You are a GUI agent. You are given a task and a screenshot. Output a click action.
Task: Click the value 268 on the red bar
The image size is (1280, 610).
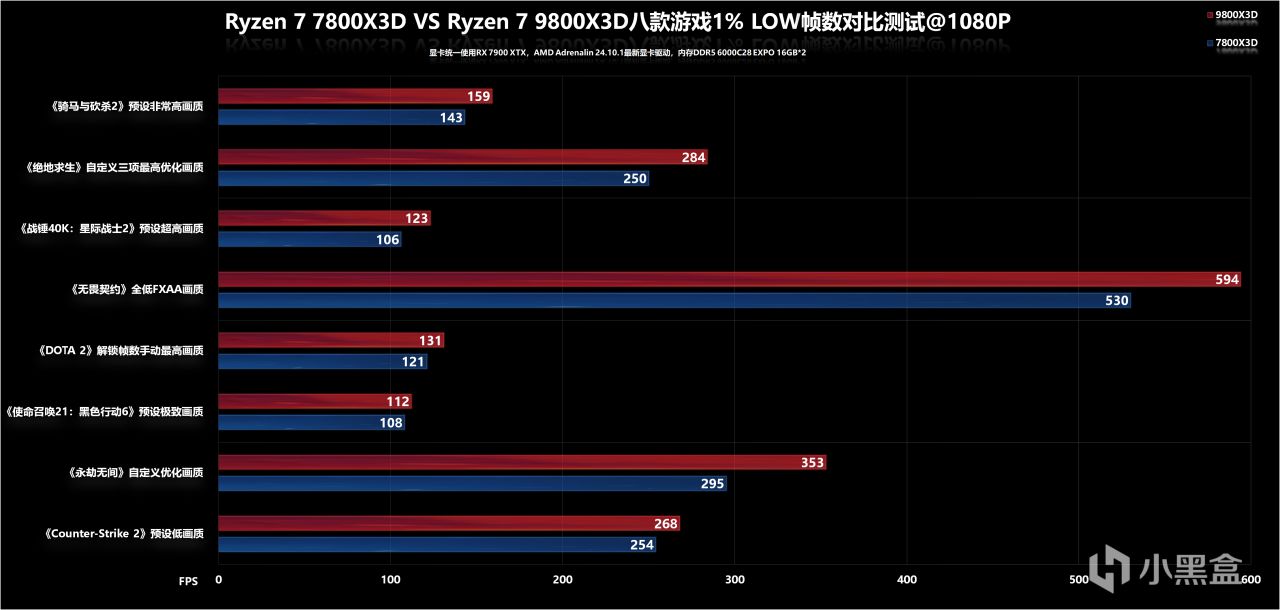click(x=666, y=524)
